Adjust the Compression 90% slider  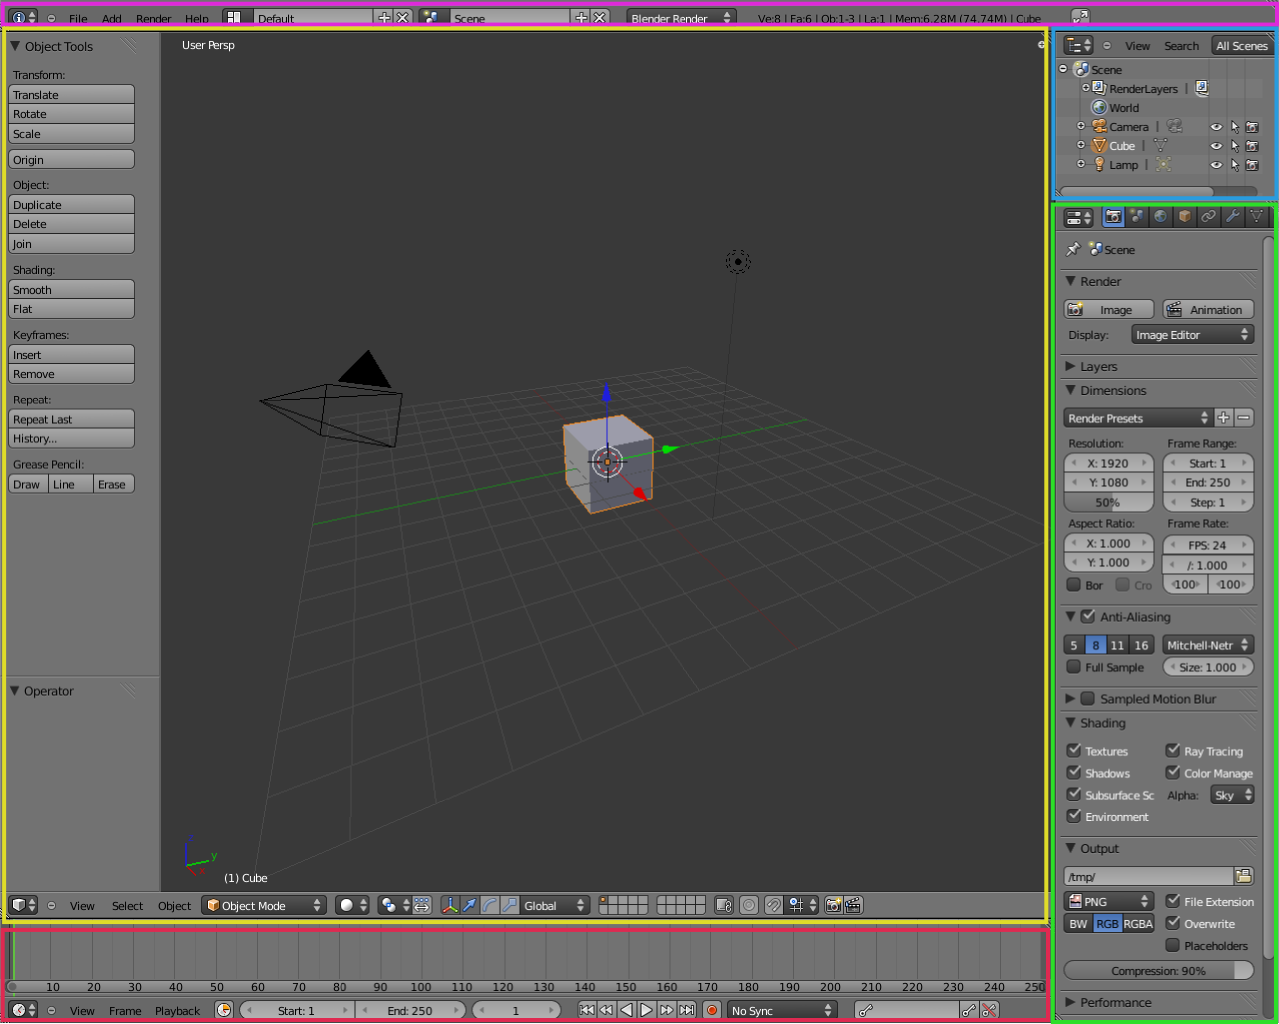click(x=1158, y=970)
